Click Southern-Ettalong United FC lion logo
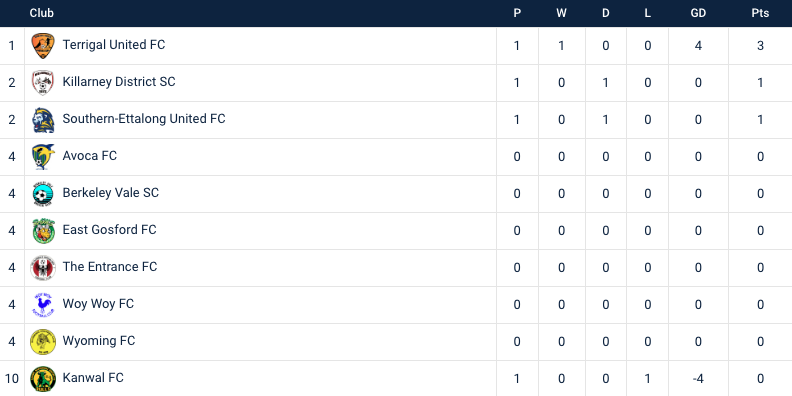Image resolution: width=792 pixels, height=396 pixels. pyautogui.click(x=43, y=120)
